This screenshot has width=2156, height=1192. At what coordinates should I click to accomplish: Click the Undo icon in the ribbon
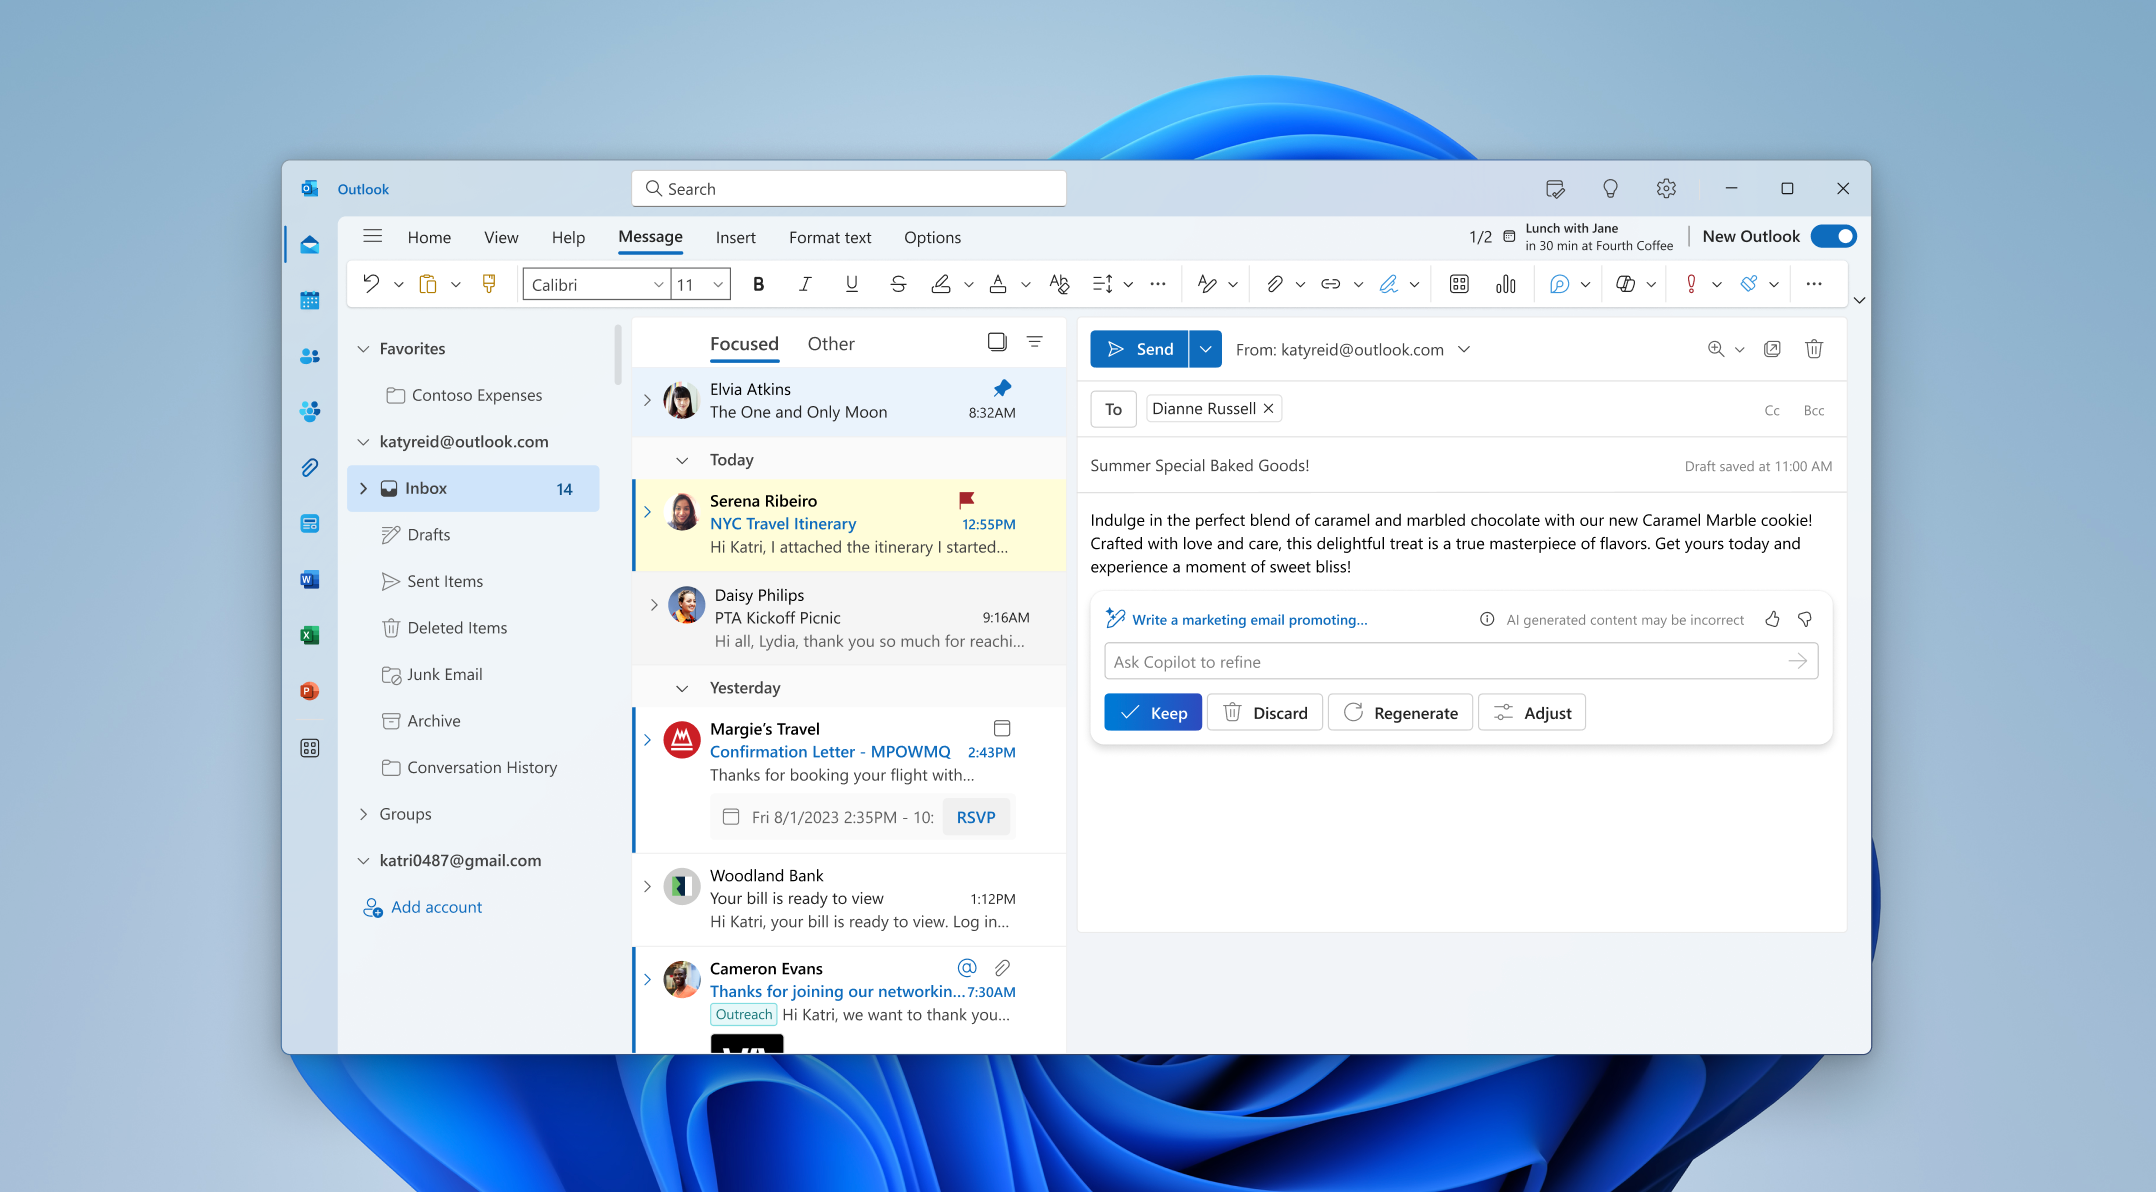[371, 284]
